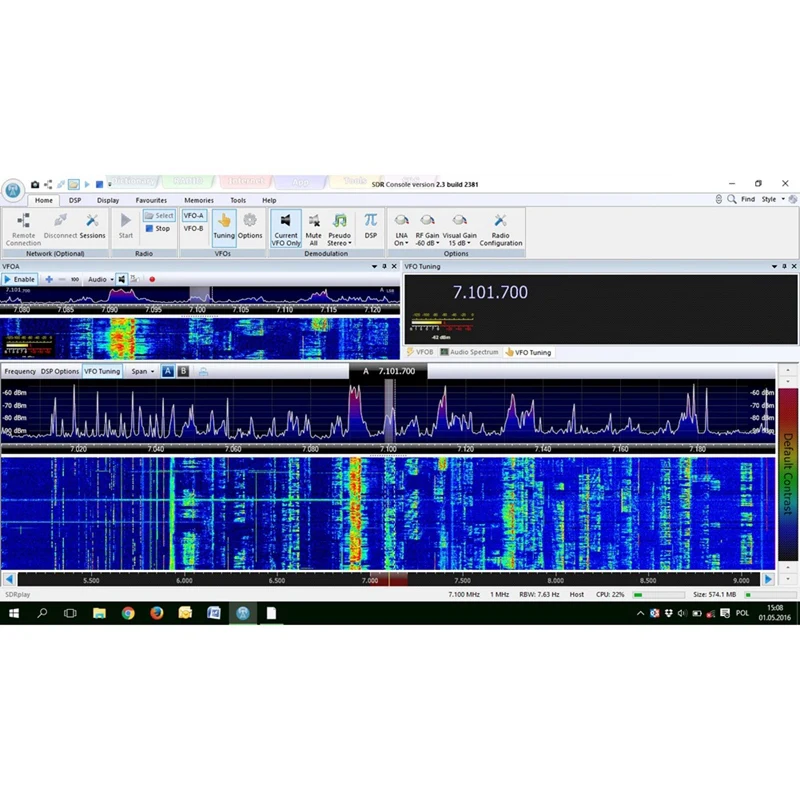Switch to the Display ribbon tab
800x800 pixels.
click(108, 201)
